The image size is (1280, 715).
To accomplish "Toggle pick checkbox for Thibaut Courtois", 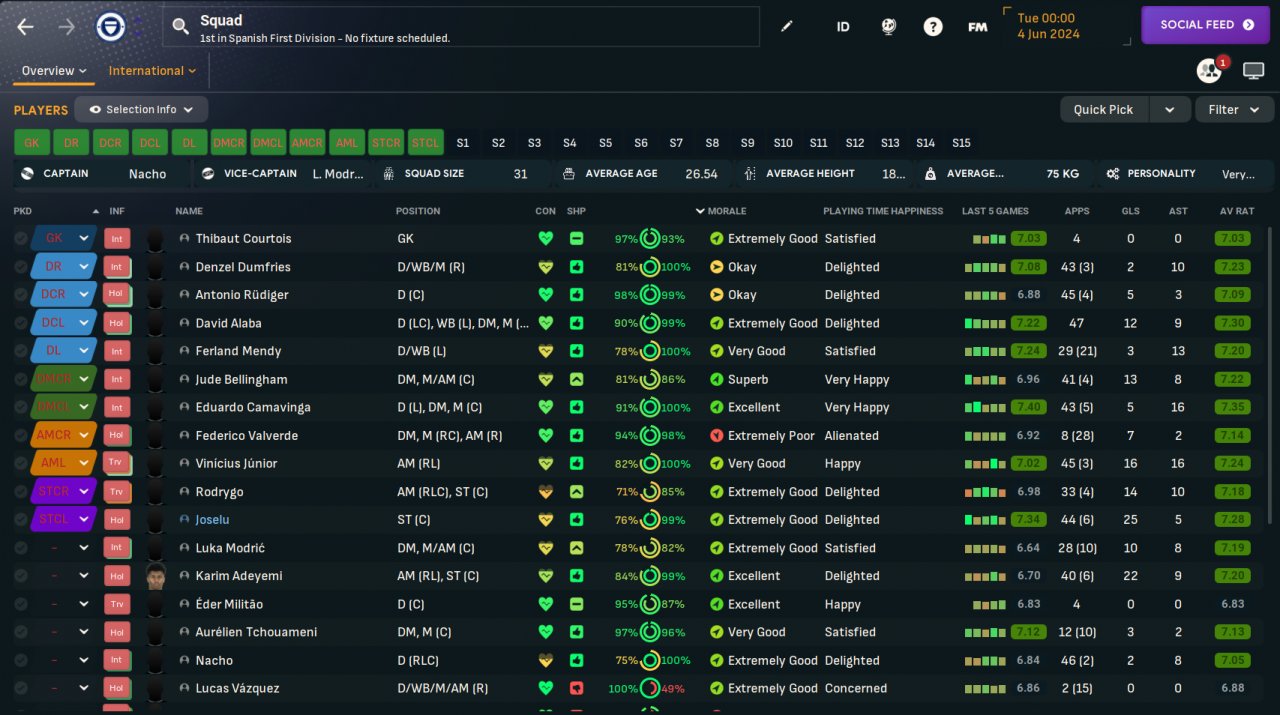I will (x=21, y=239).
